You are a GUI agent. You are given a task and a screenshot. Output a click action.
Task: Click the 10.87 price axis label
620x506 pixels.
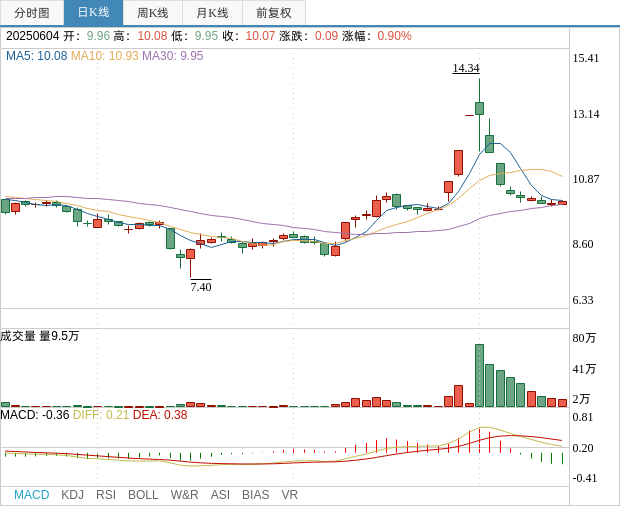click(586, 179)
